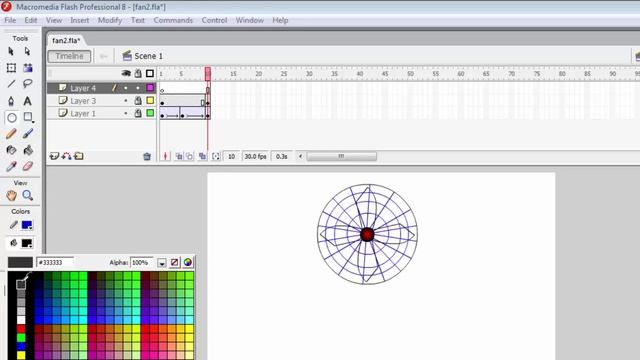Viewport: 640px width, 360px height.
Task: Toggle Layer 4 visibility dot
Action: [x=126, y=88]
